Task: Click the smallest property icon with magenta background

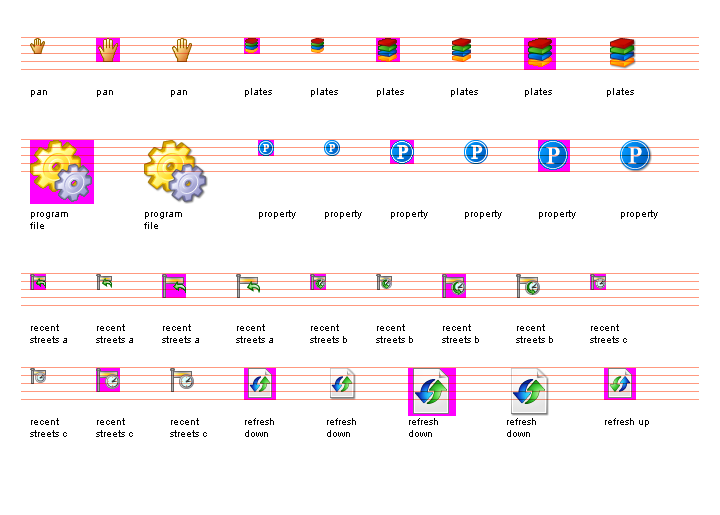Action: click(x=266, y=148)
